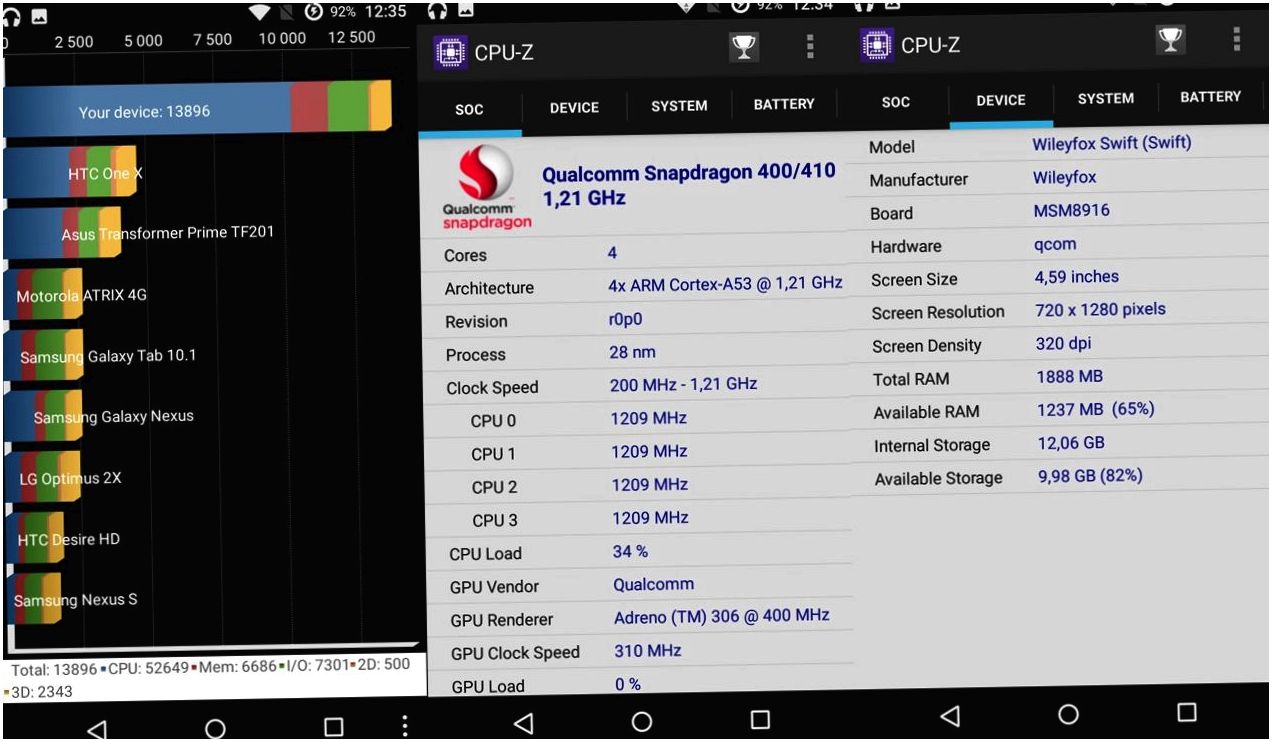Tap Asus Transformer Prime TF201 bar
Viewport: 1272px width, 742px height.
(x=62, y=233)
